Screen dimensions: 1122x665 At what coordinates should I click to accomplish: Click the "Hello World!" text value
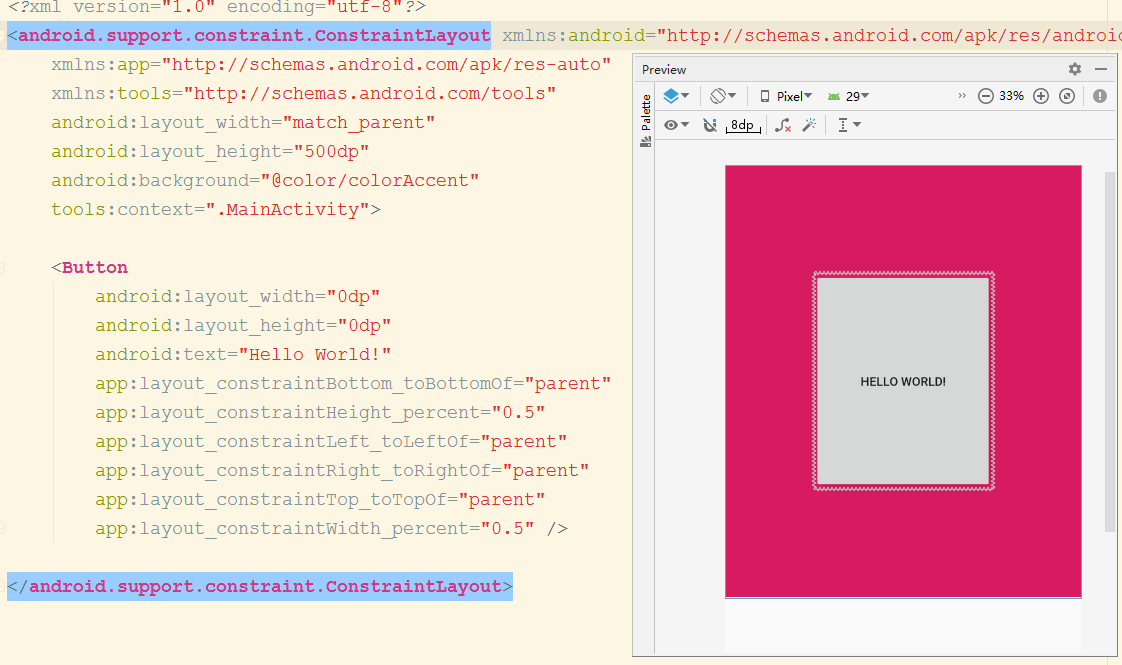click(315, 354)
